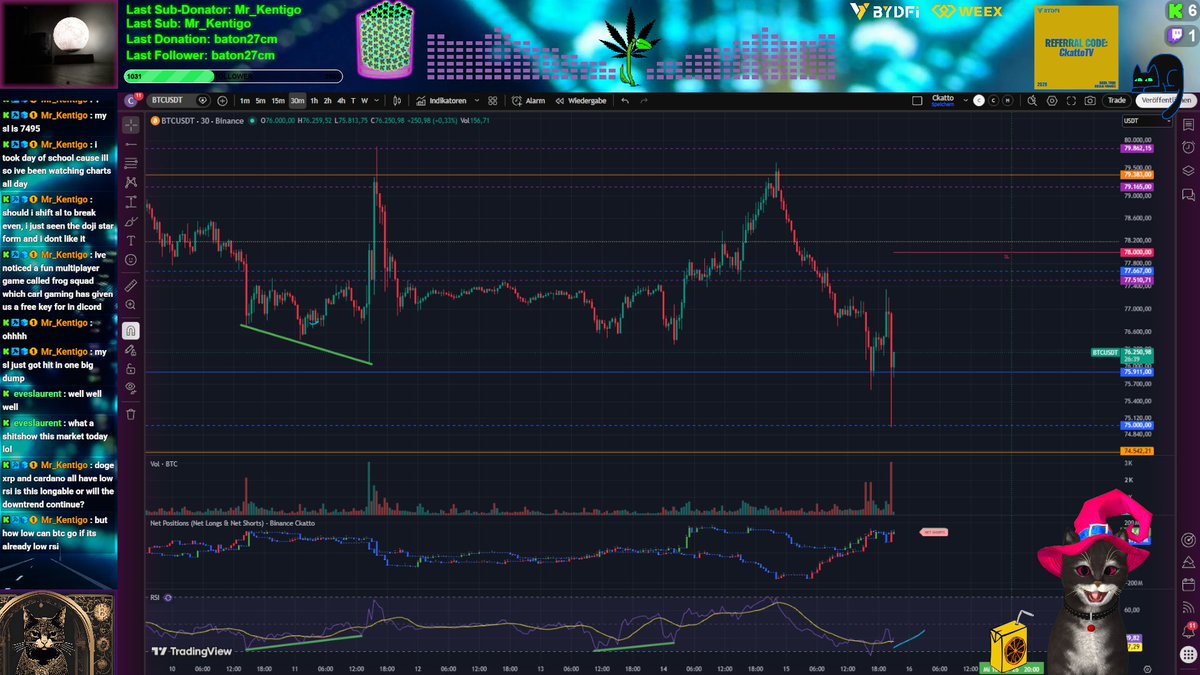Open indicator templates grid icon

coord(492,100)
